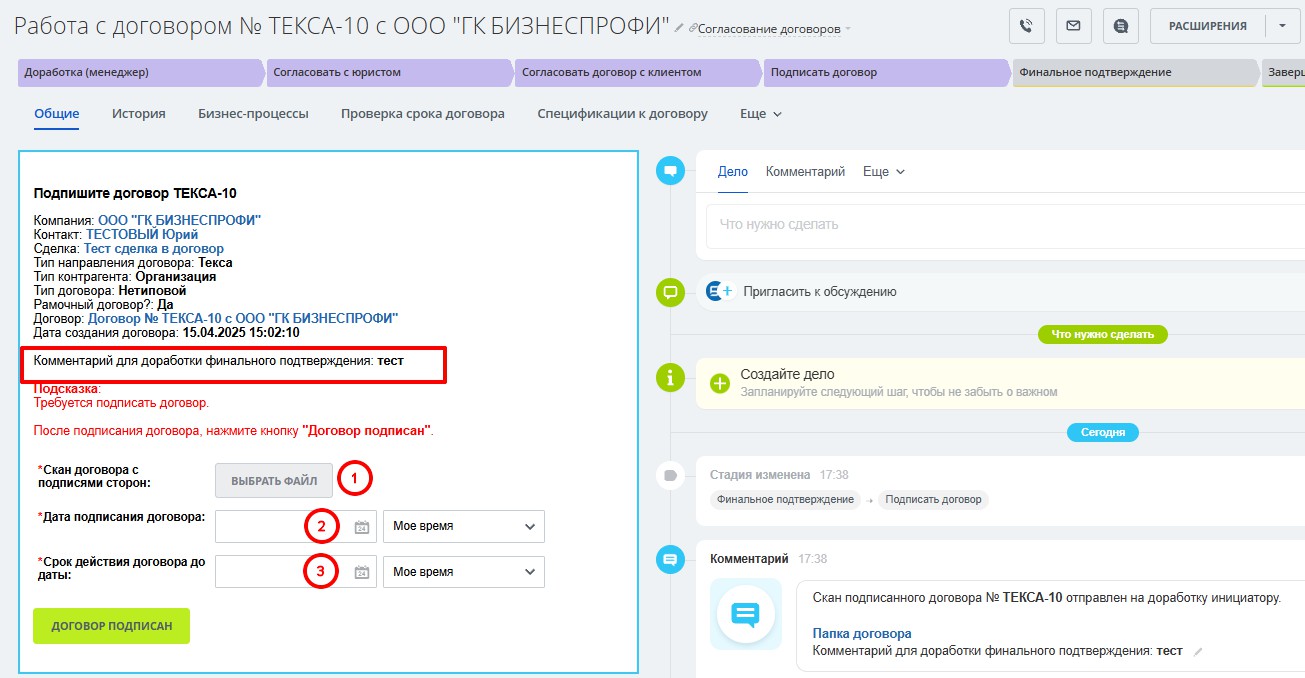Click the blue chat icon beside Дело
Image resolution: width=1305 pixels, height=678 pixels.
[x=670, y=171]
